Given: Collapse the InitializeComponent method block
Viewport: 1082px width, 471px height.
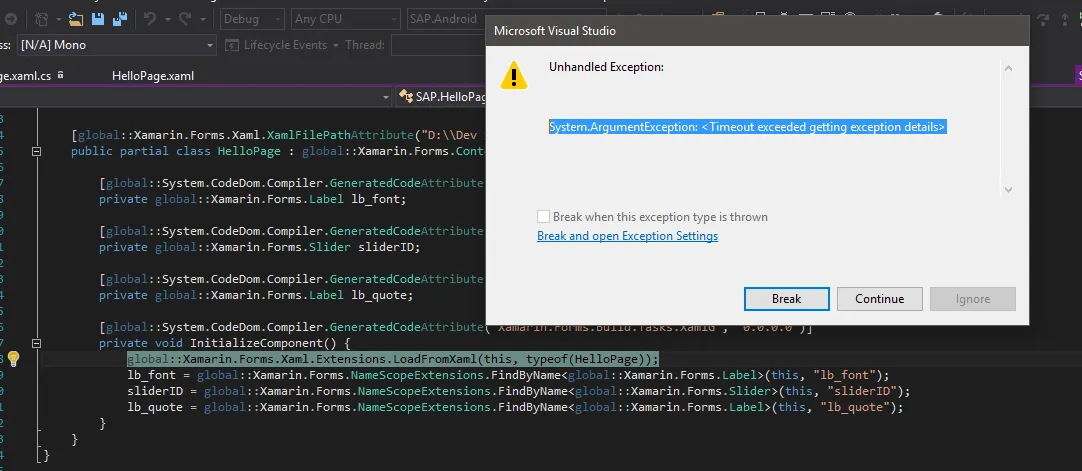Looking at the screenshot, I should point(37,343).
